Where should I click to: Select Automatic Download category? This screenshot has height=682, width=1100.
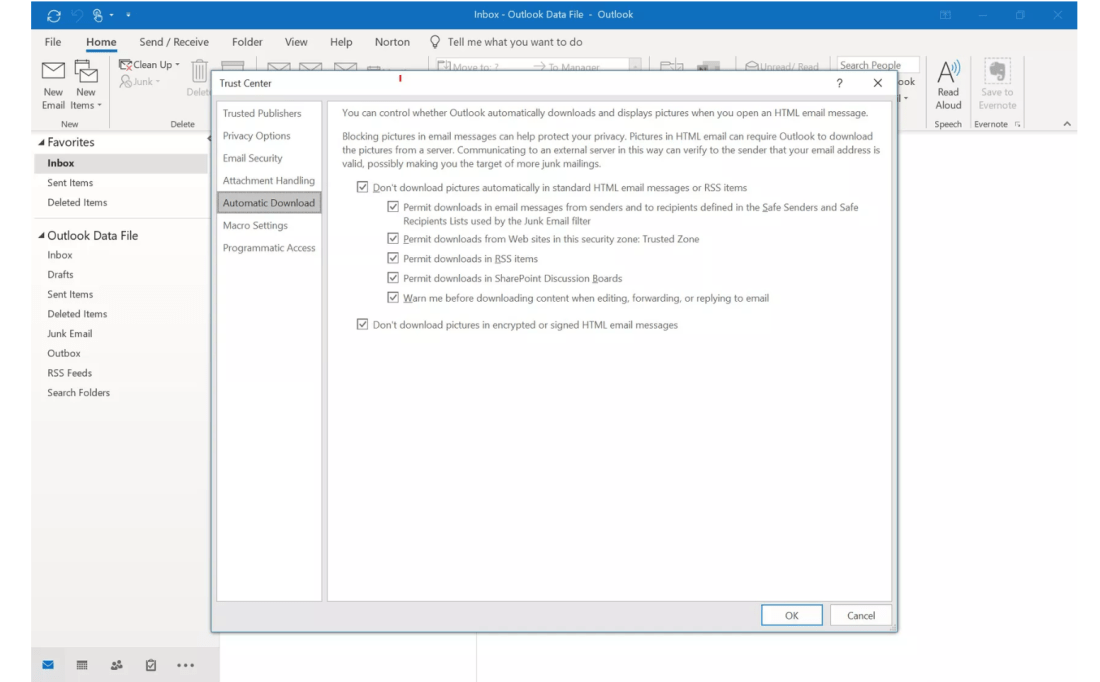point(269,203)
